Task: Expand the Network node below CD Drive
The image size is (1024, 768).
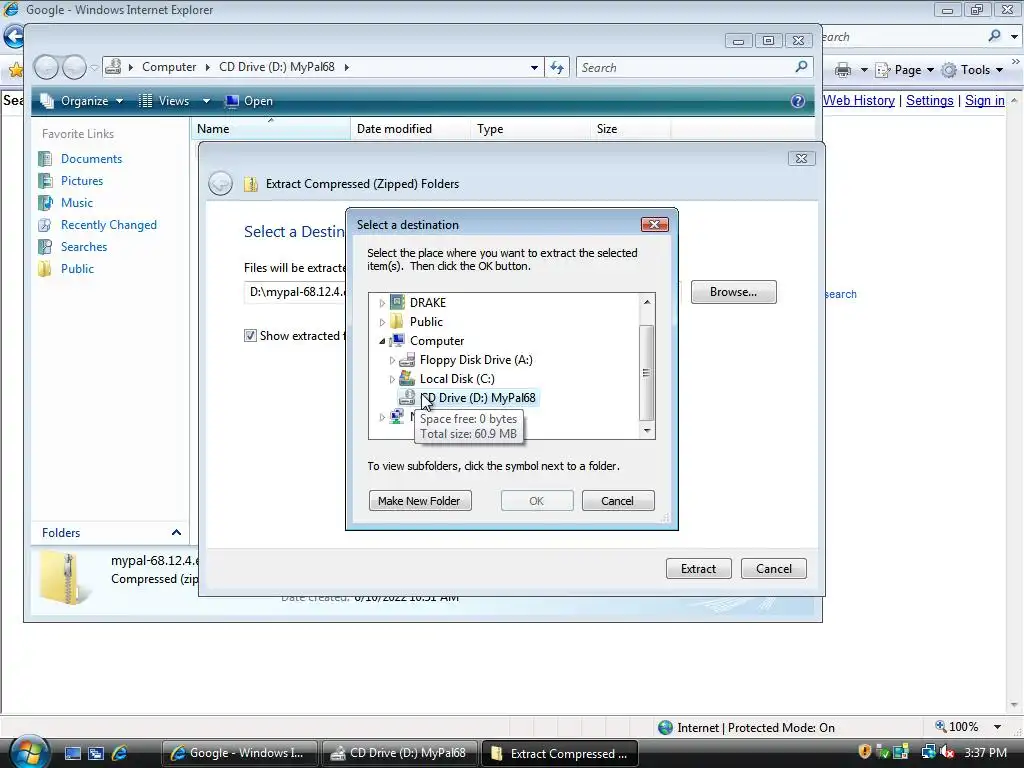Action: [382, 417]
